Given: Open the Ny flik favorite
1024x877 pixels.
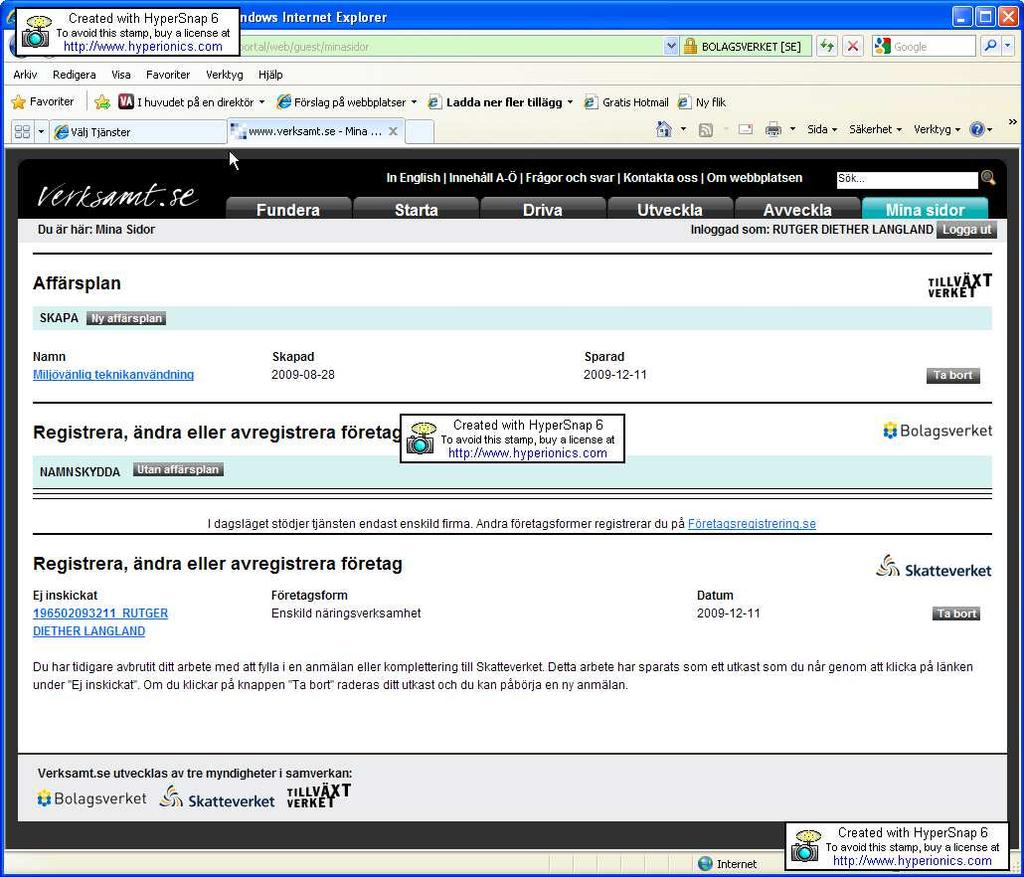Looking at the screenshot, I should (x=702, y=102).
